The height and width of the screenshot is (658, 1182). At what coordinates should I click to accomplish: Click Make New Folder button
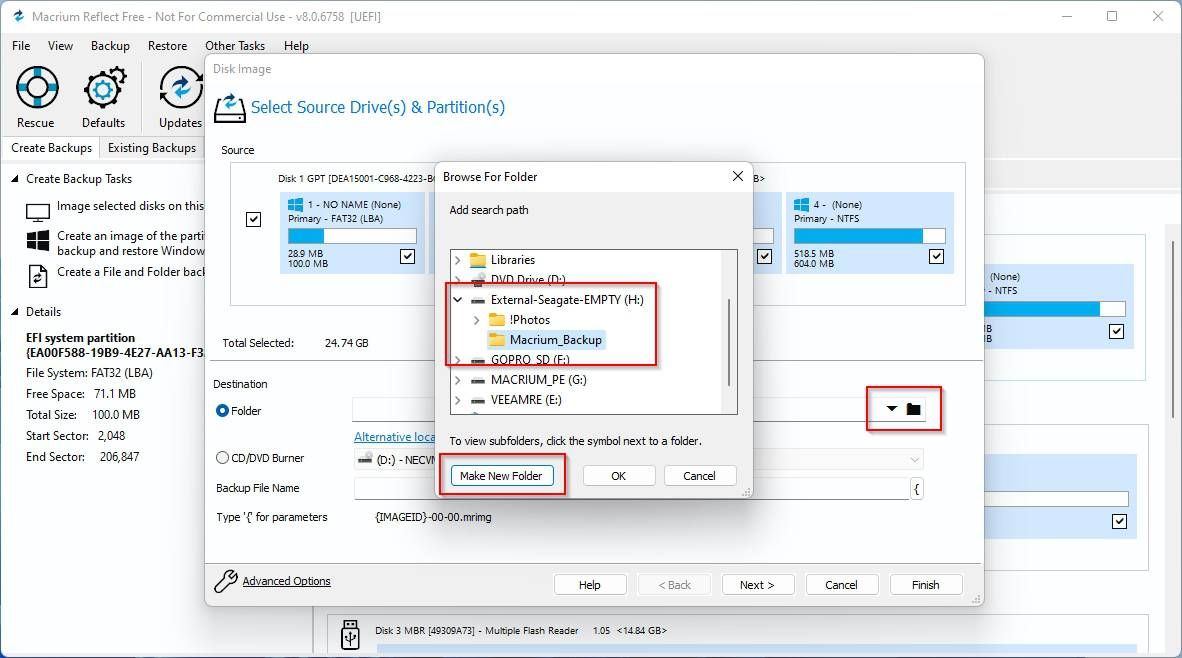[501, 476]
